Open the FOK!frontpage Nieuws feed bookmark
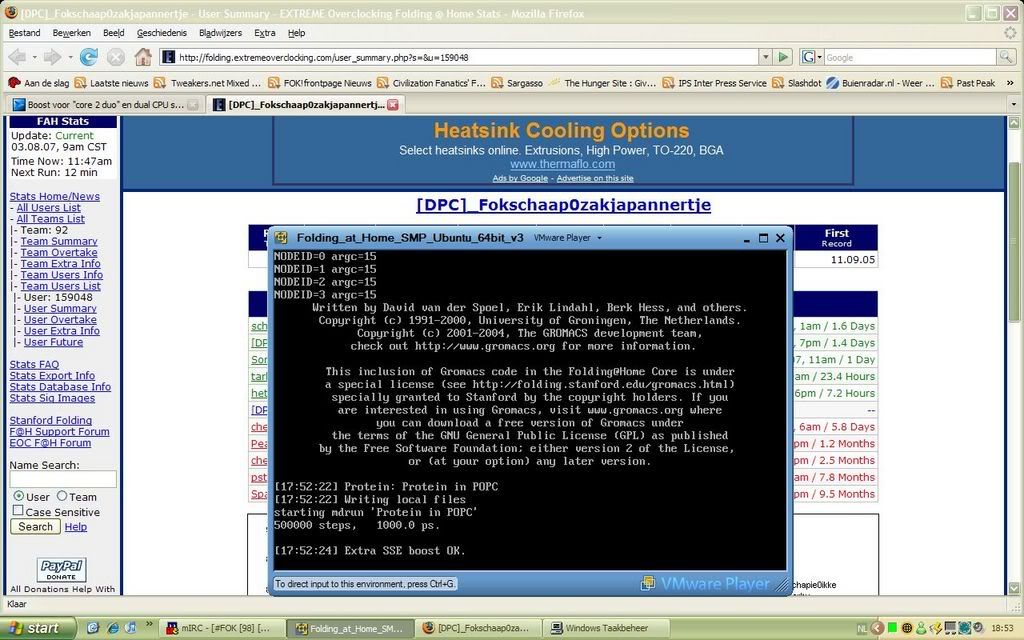The height and width of the screenshot is (640, 1024). pos(319,83)
